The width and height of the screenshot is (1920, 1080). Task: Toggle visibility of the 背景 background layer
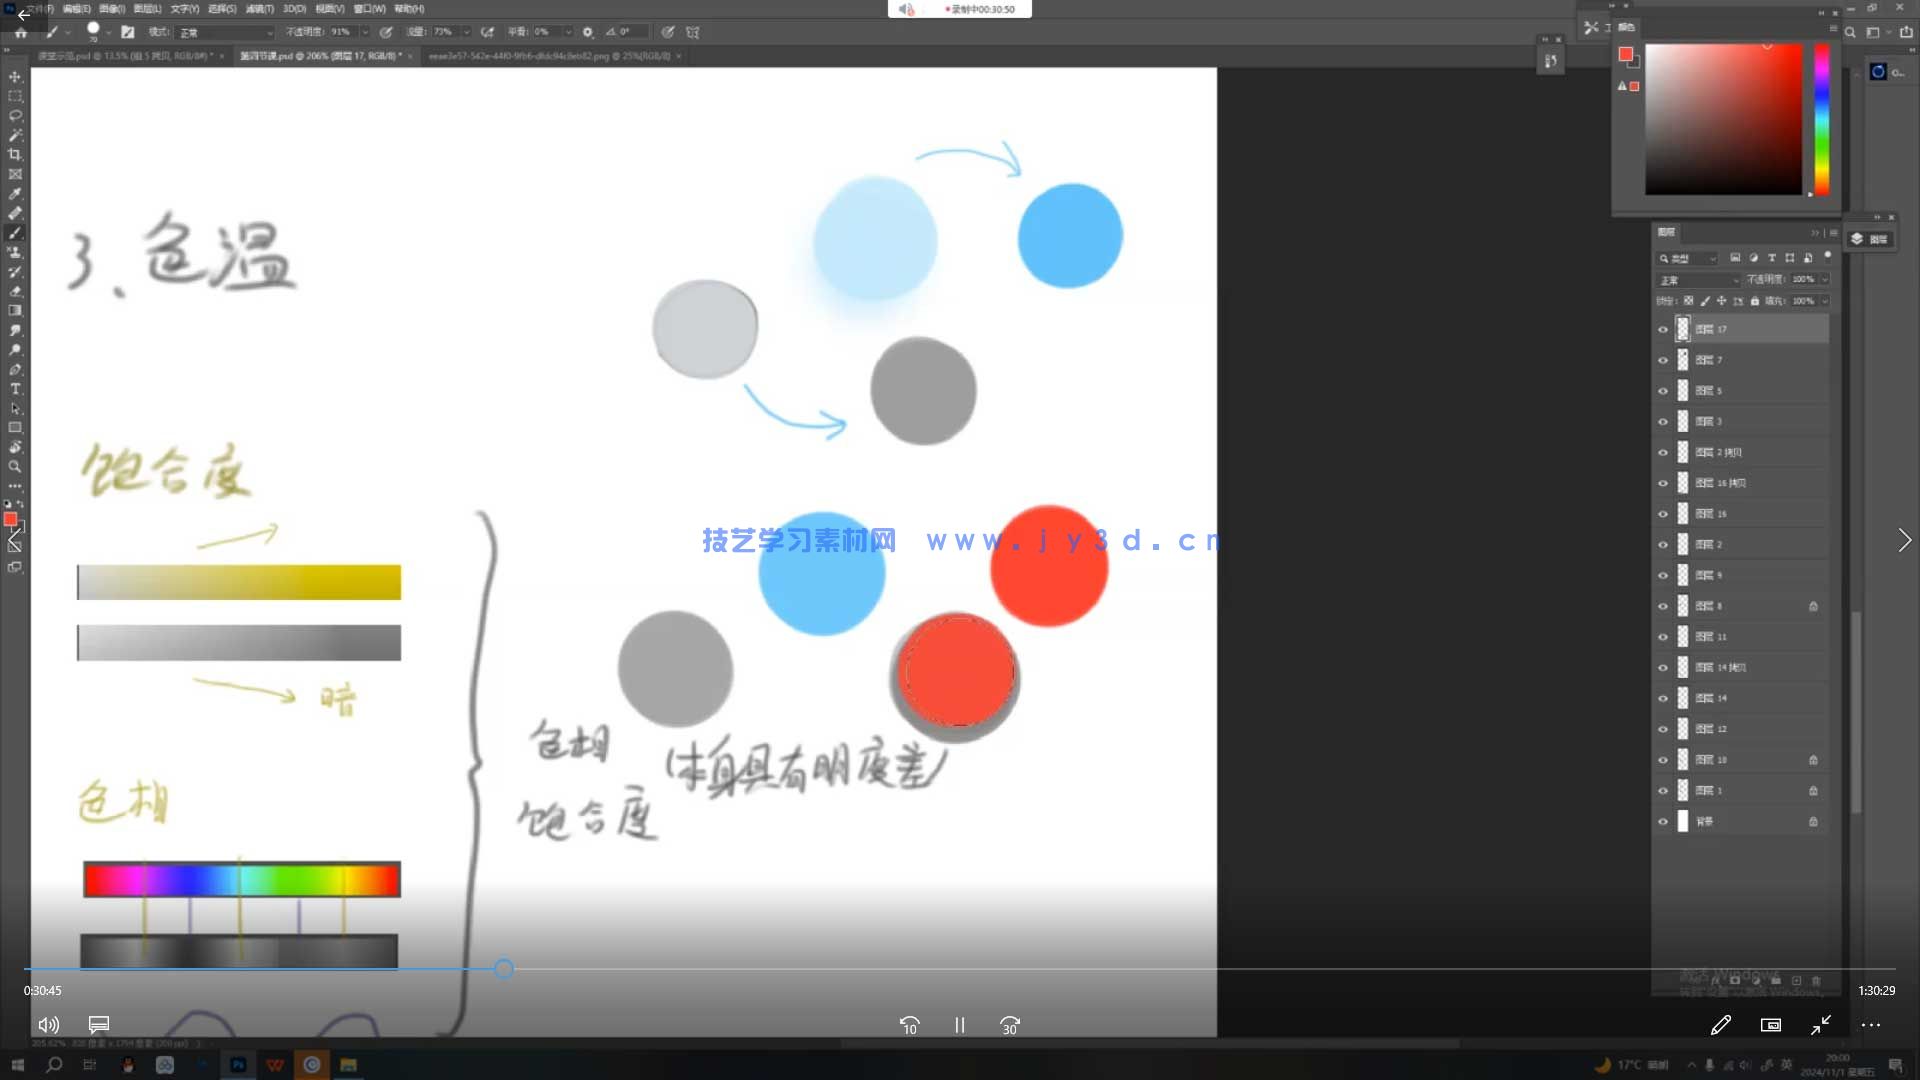click(x=1663, y=820)
